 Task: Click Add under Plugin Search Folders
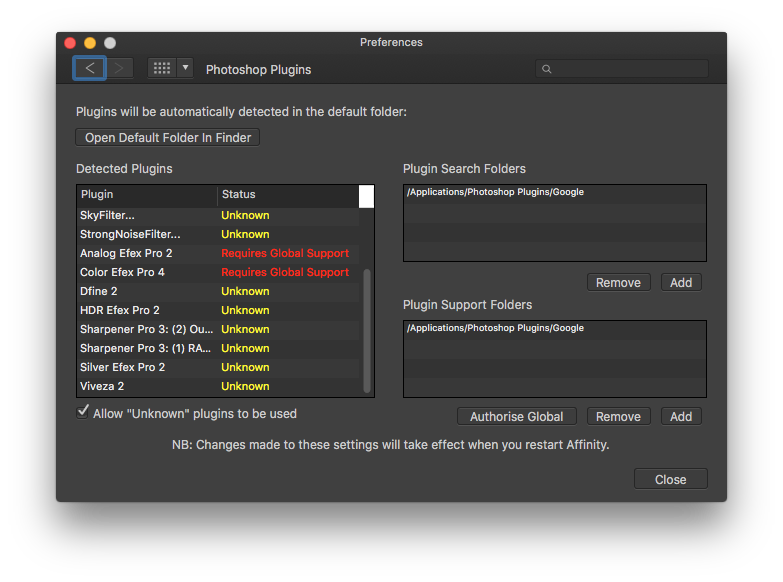pos(681,282)
